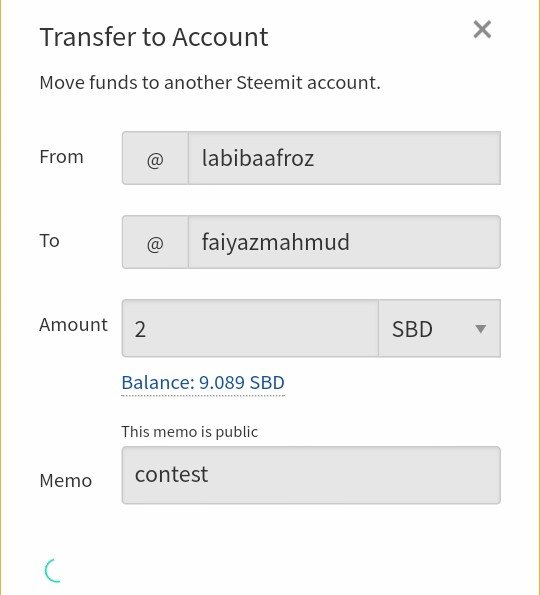
Task: Open the SBD currency dropdown
Action: coord(439,328)
